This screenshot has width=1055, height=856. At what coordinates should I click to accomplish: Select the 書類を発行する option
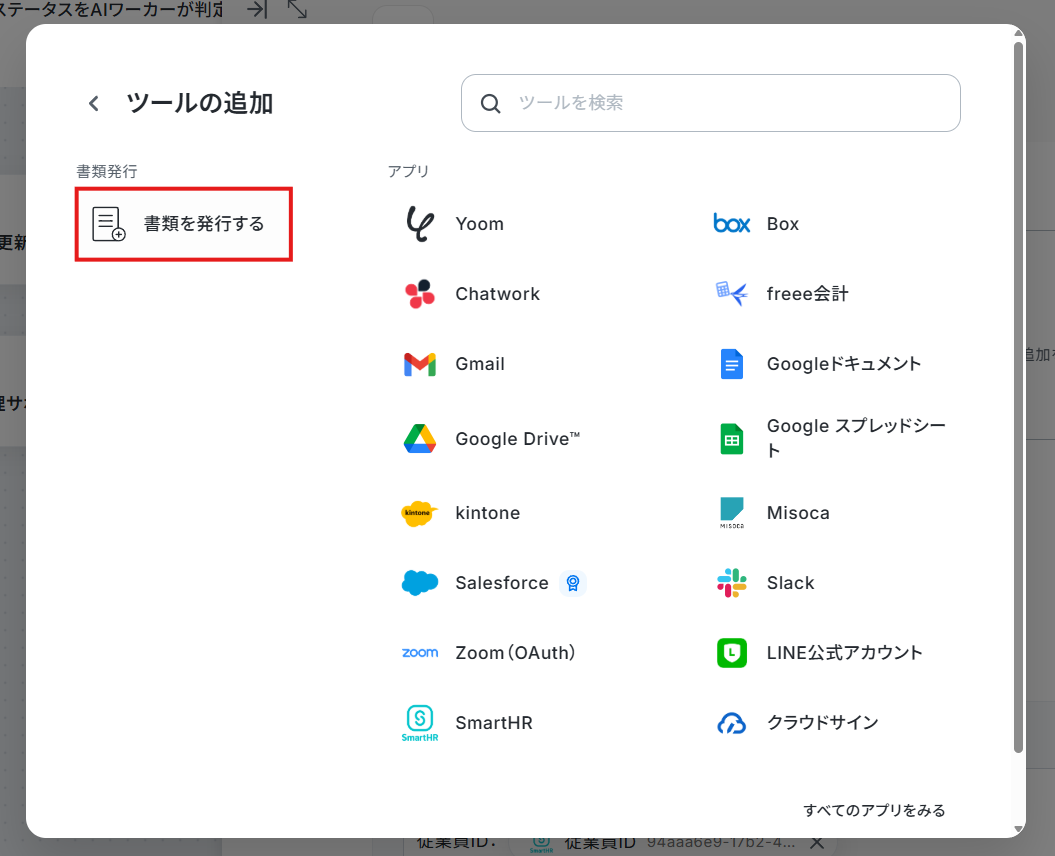coord(184,224)
